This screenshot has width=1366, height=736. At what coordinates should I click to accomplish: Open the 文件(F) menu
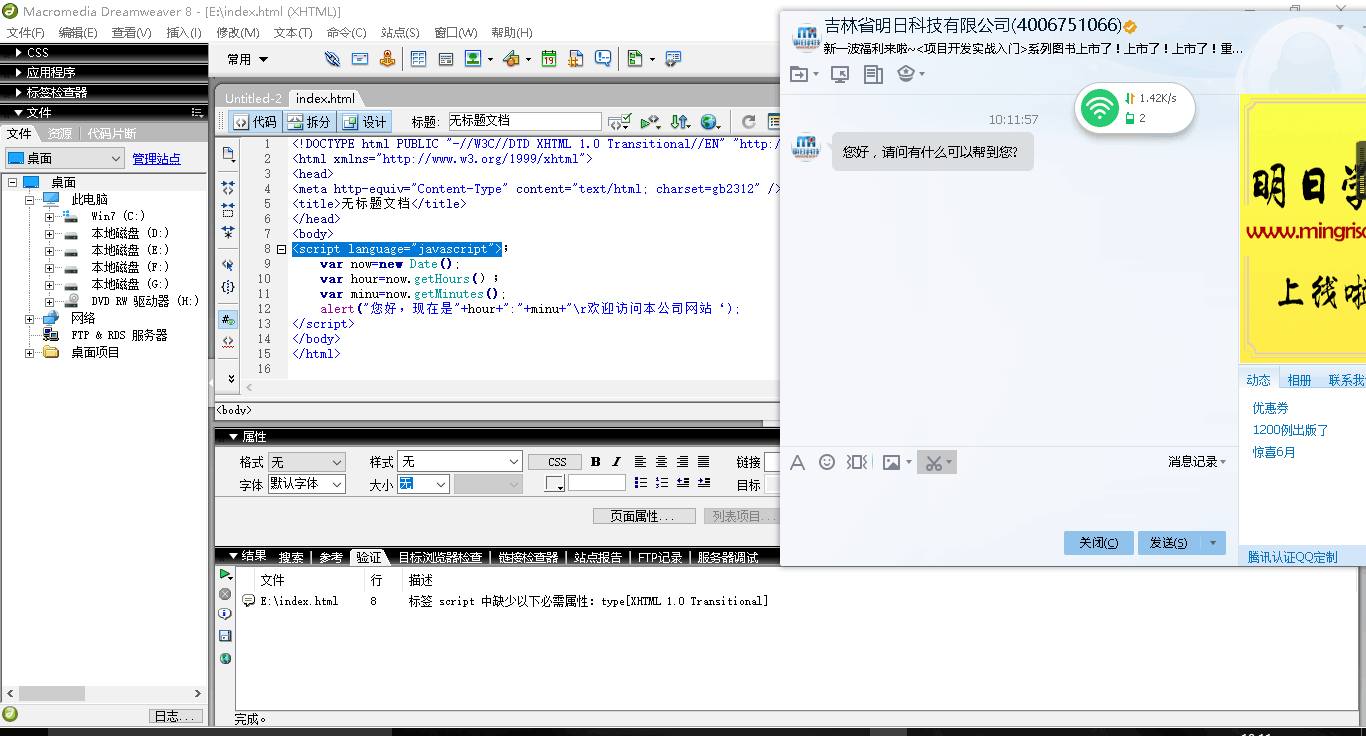pyautogui.click(x=25, y=33)
